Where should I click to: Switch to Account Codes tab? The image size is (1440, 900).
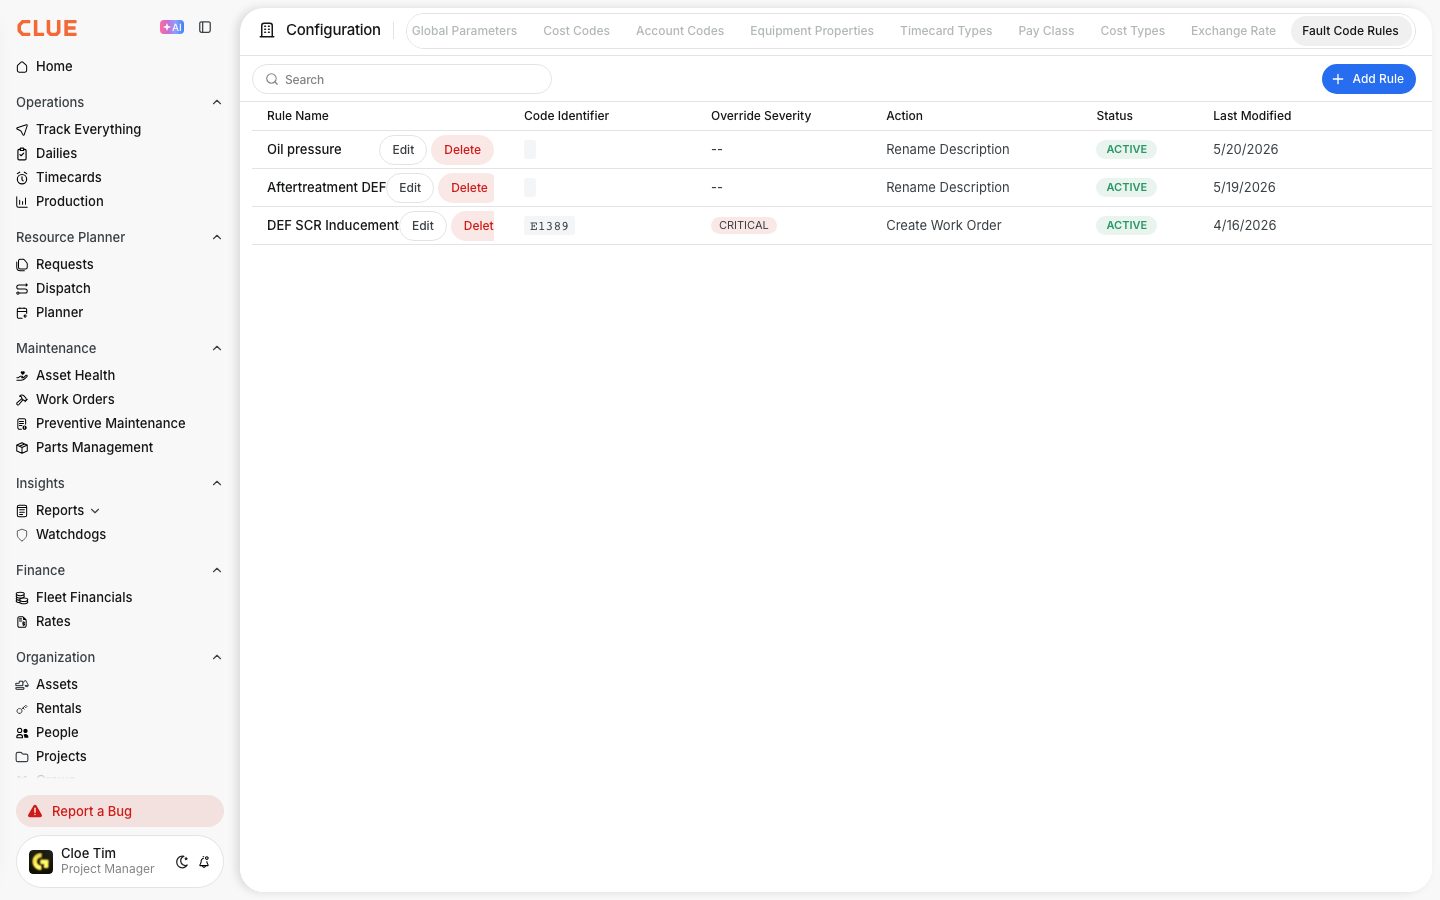[680, 31]
